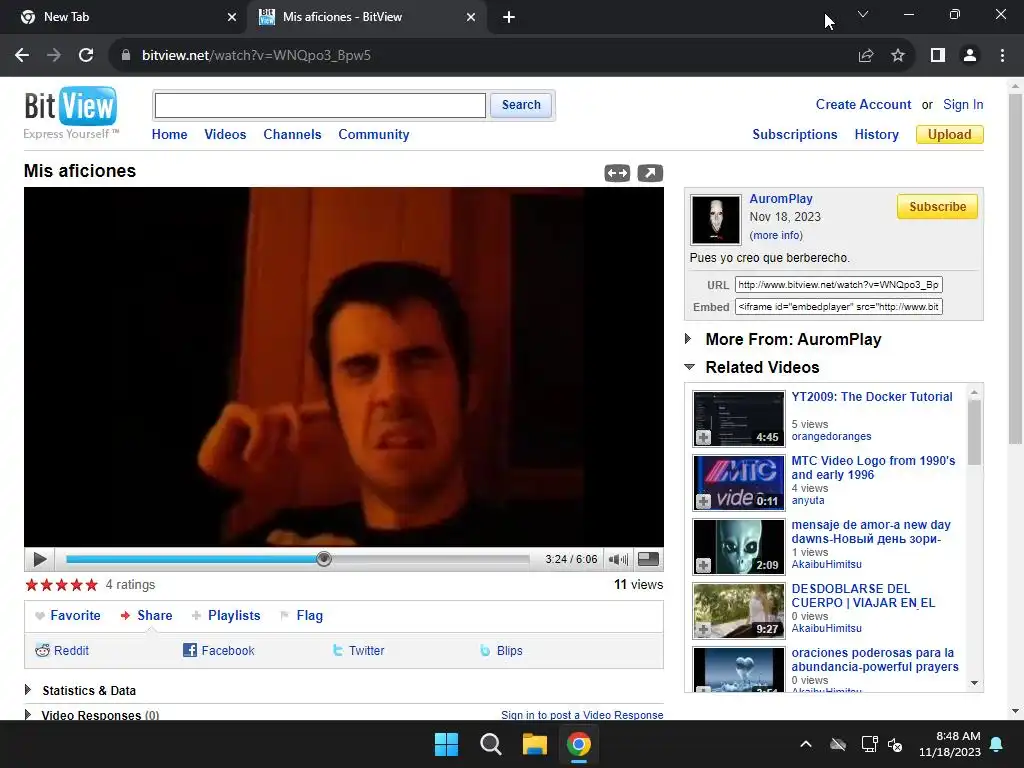Click Create Account link
Screen dimensions: 1024x768
tap(863, 104)
